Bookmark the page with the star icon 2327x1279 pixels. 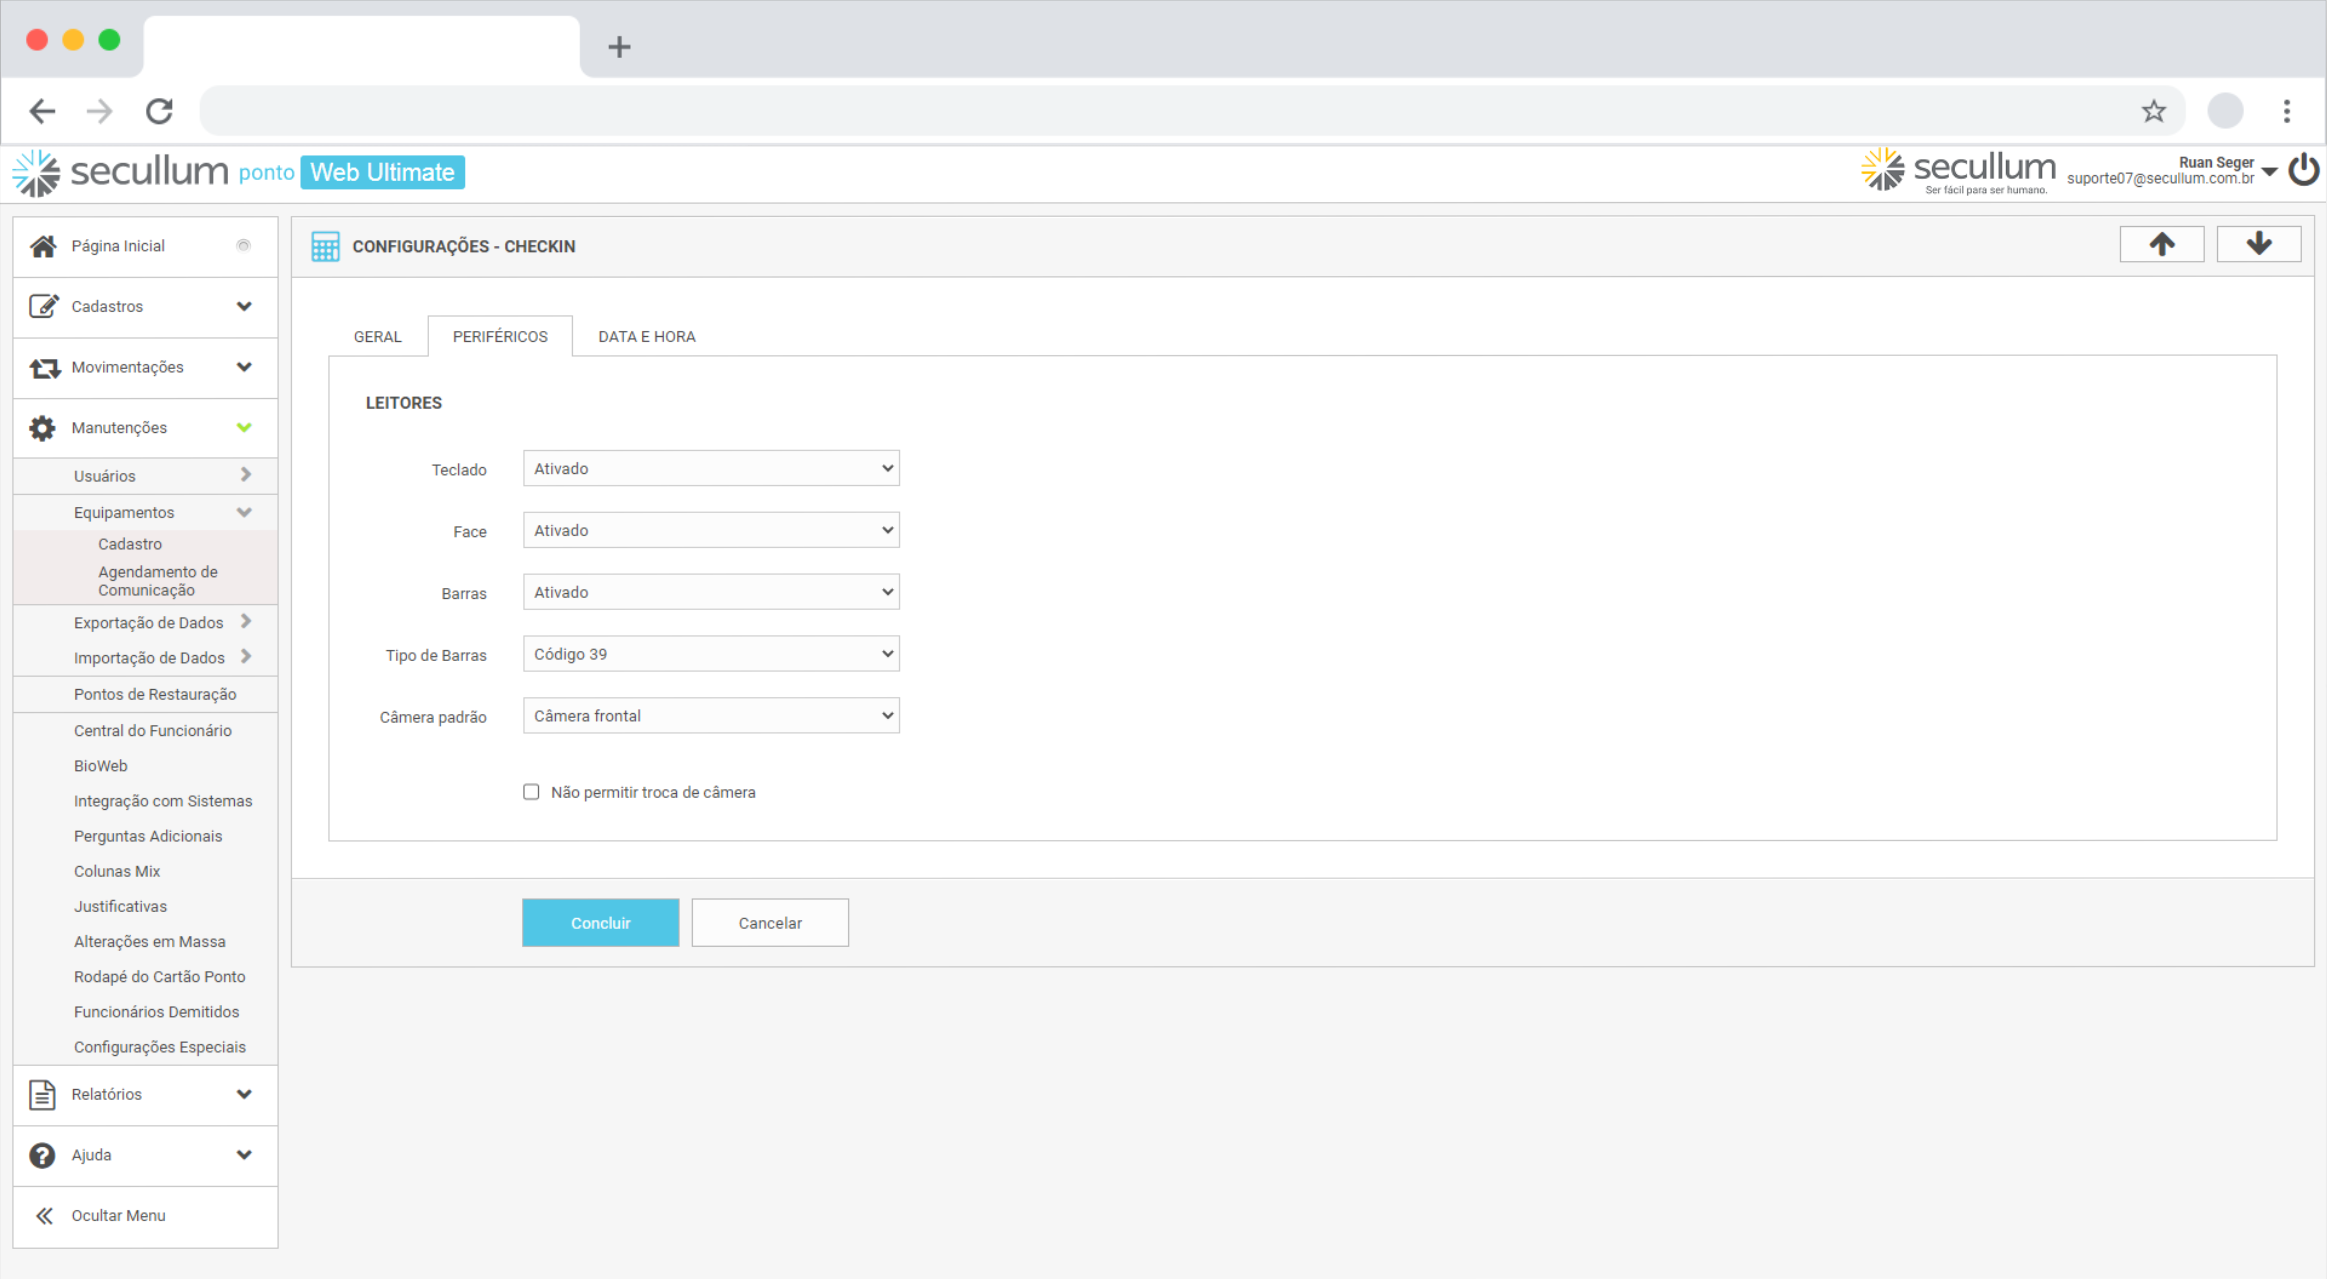[x=2153, y=111]
